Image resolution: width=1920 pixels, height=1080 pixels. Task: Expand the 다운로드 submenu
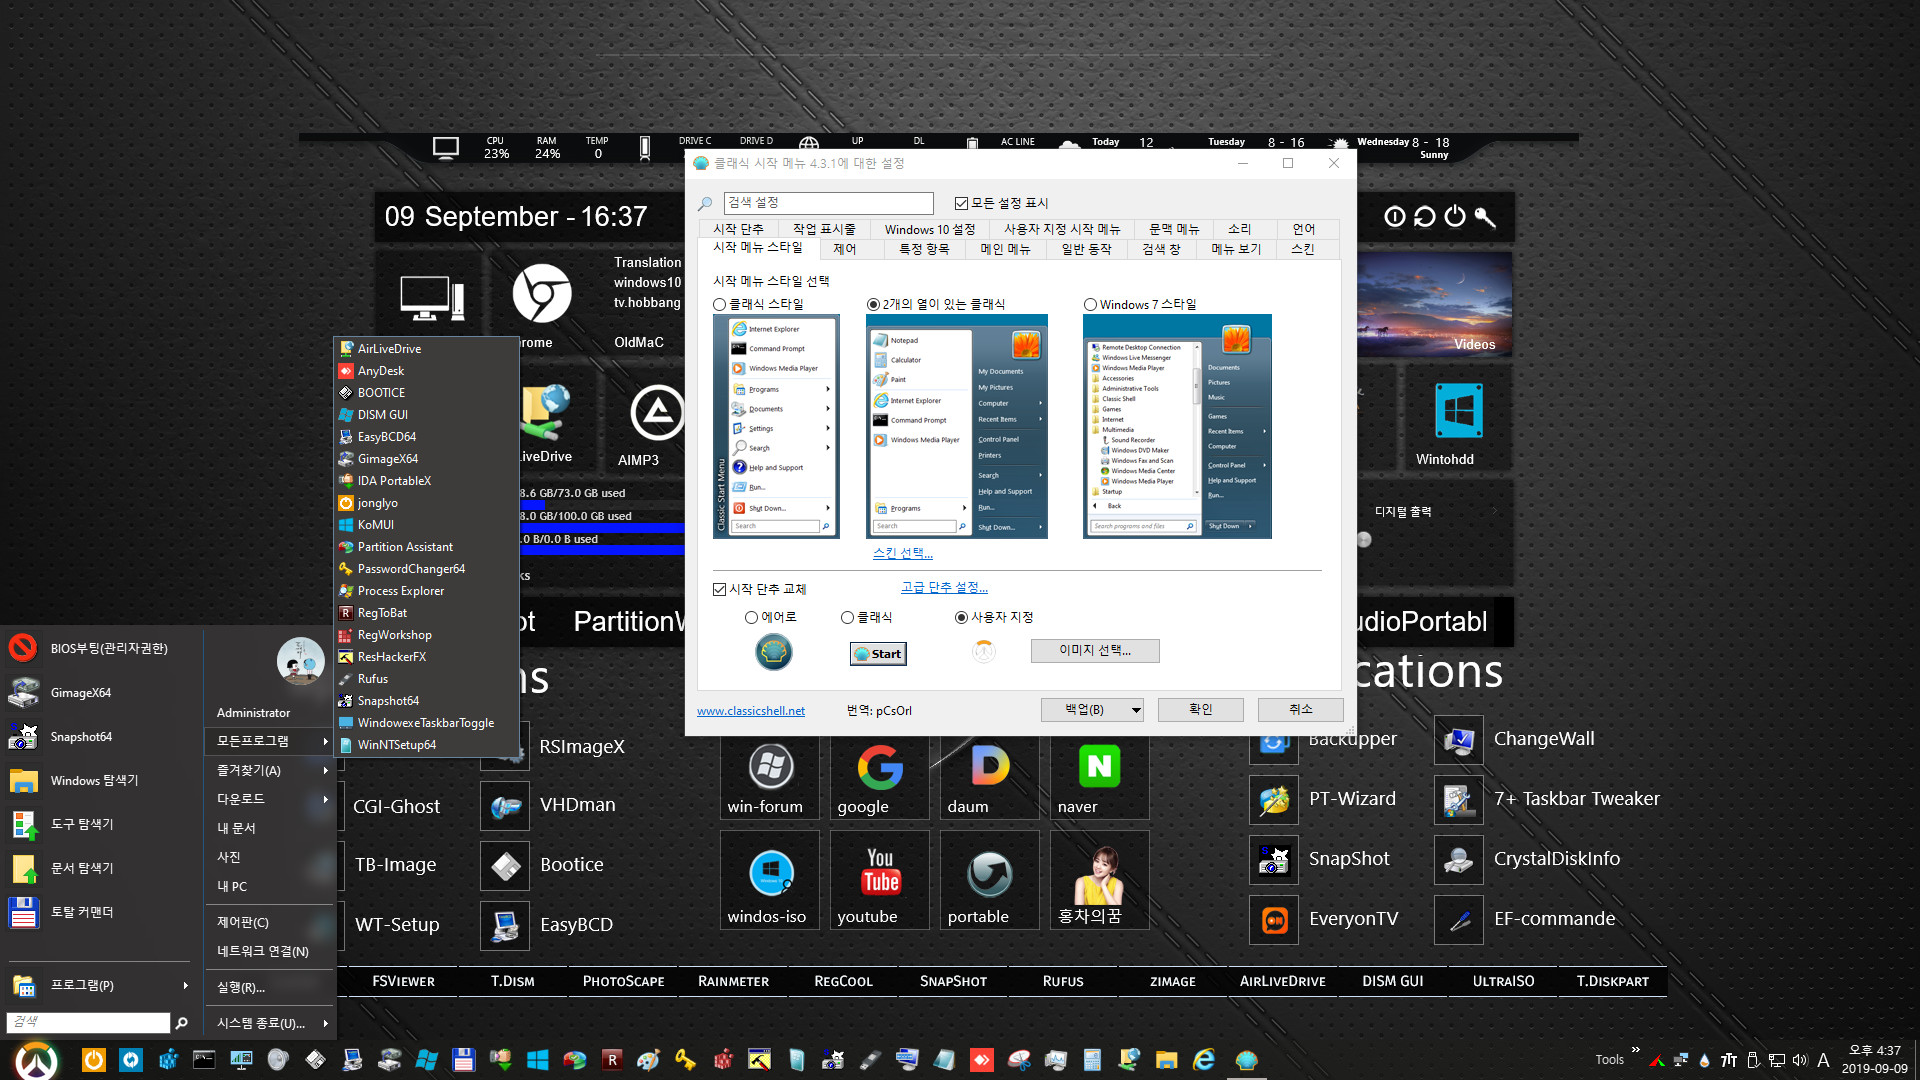(x=269, y=799)
